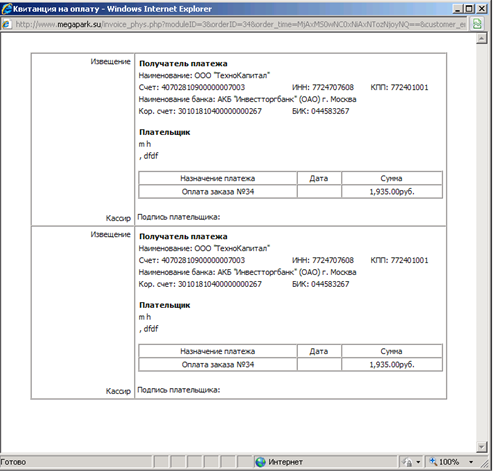Click the scrollbar up arrow

482,39
